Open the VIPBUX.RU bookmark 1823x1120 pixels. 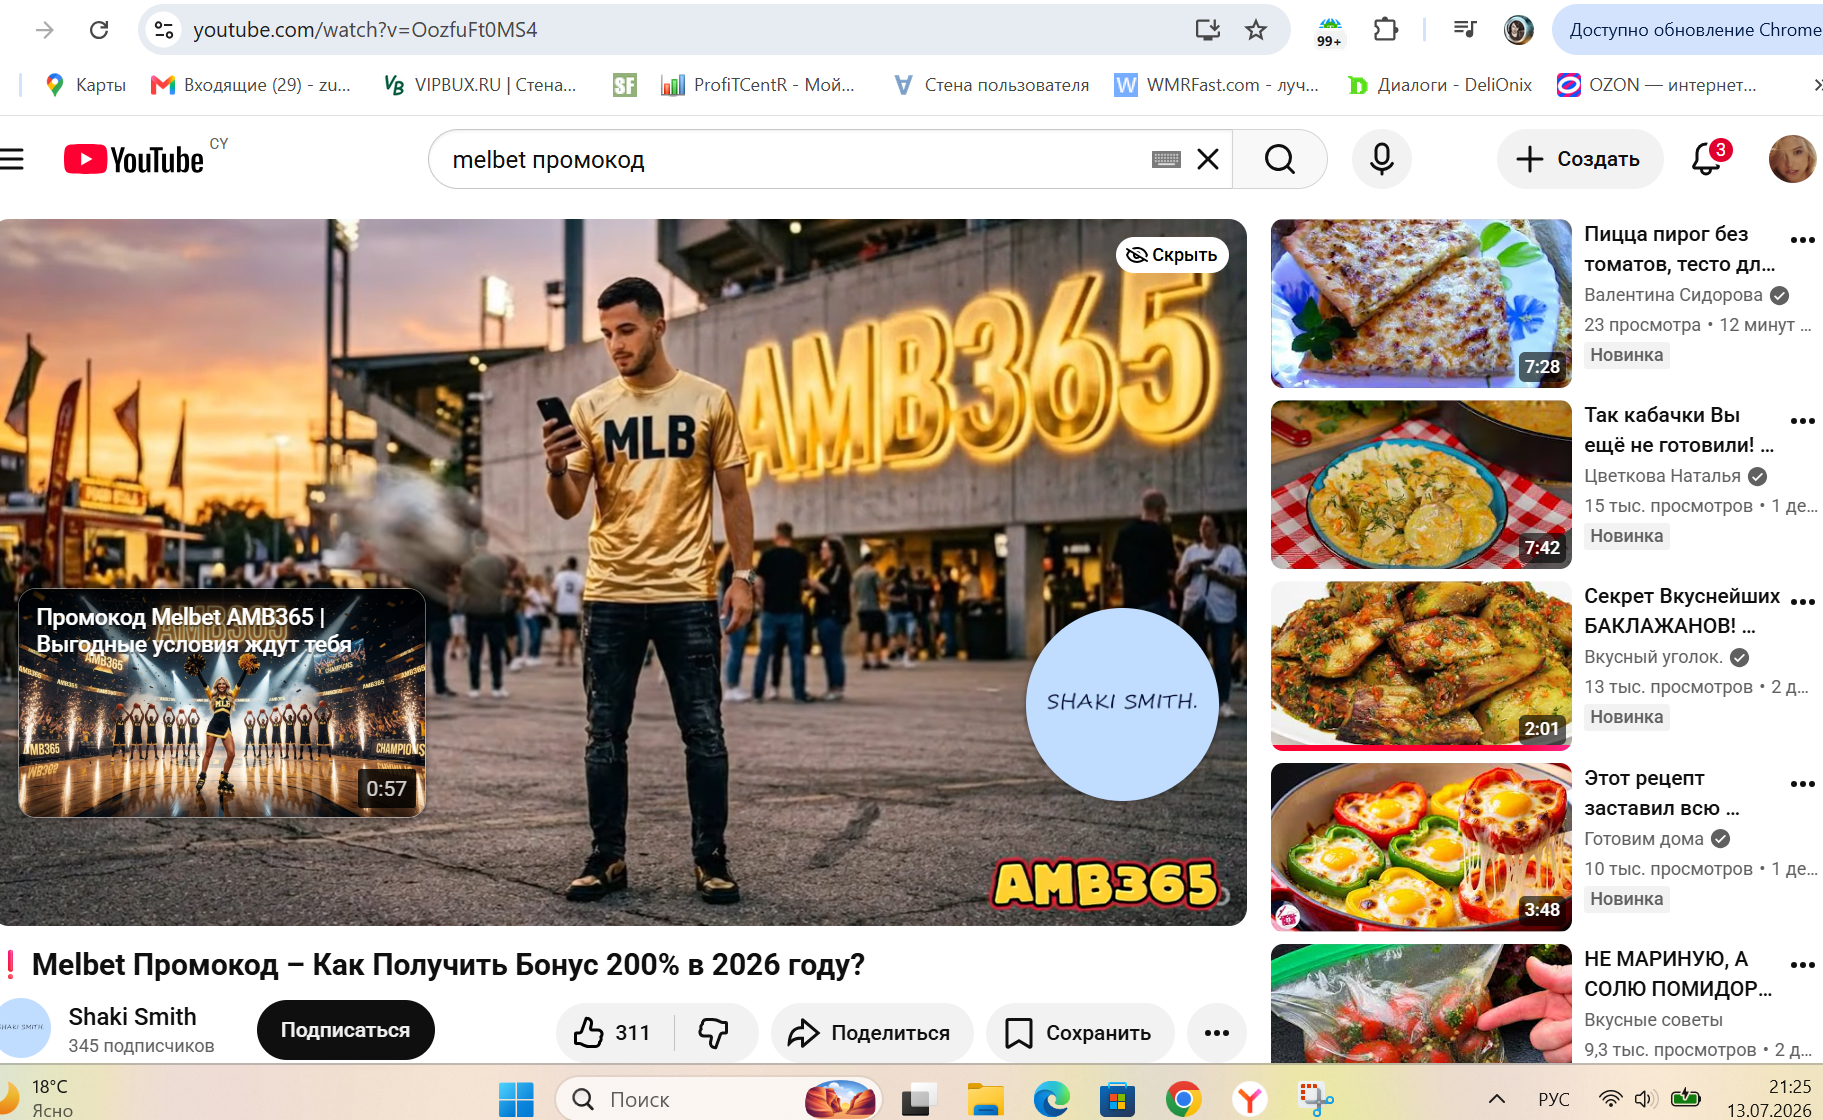(x=480, y=85)
